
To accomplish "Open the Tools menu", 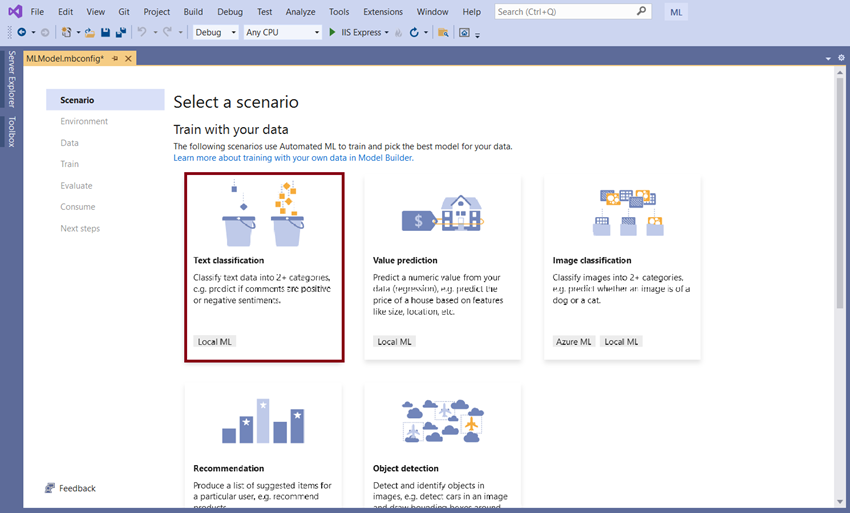I will coord(339,11).
